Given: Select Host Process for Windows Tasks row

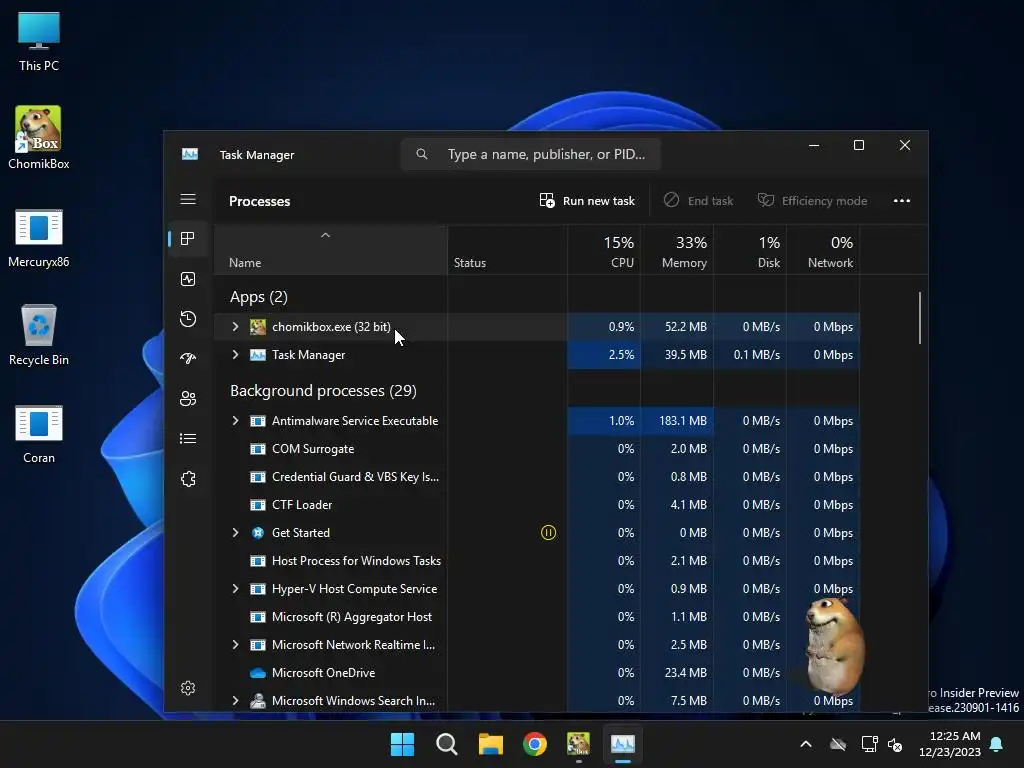Looking at the screenshot, I should (537, 561).
